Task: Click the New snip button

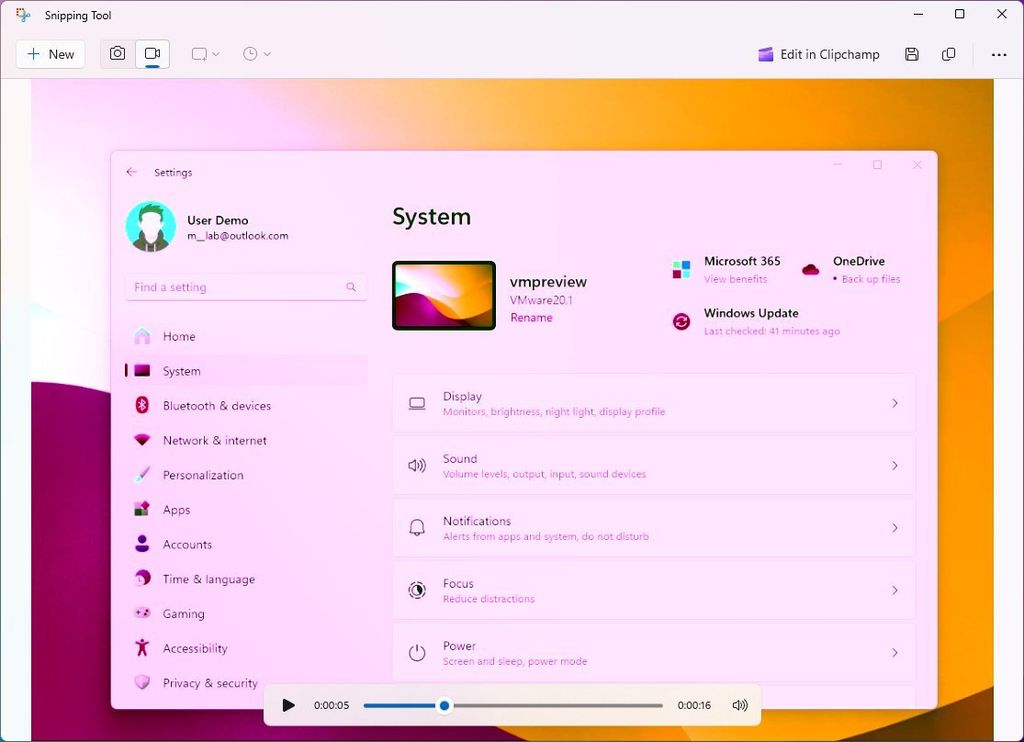Action: tap(50, 53)
